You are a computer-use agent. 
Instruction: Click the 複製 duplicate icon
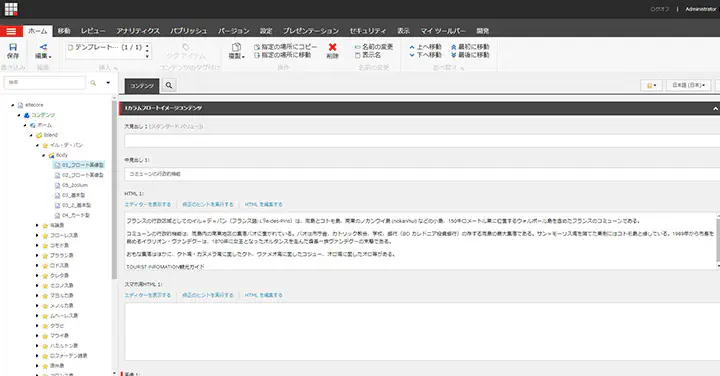click(x=236, y=47)
